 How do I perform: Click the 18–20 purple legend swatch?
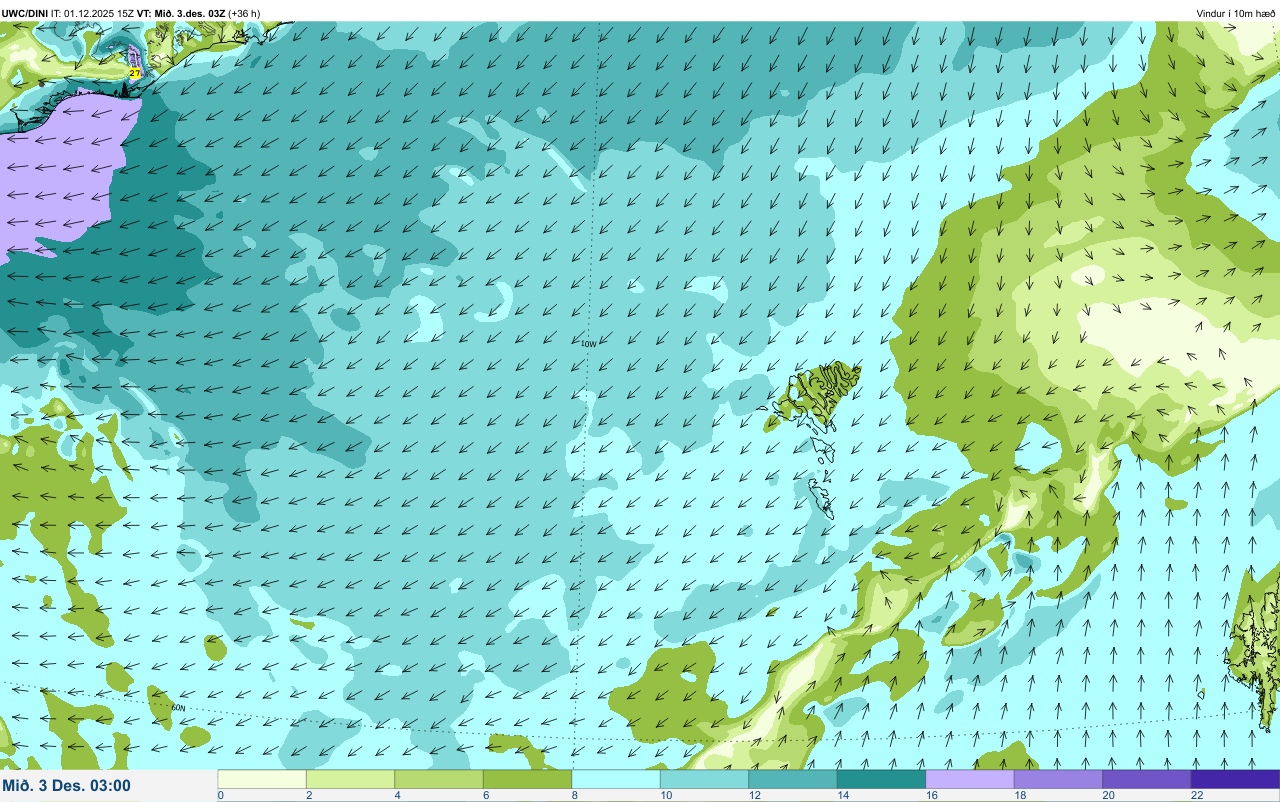click(x=1058, y=779)
